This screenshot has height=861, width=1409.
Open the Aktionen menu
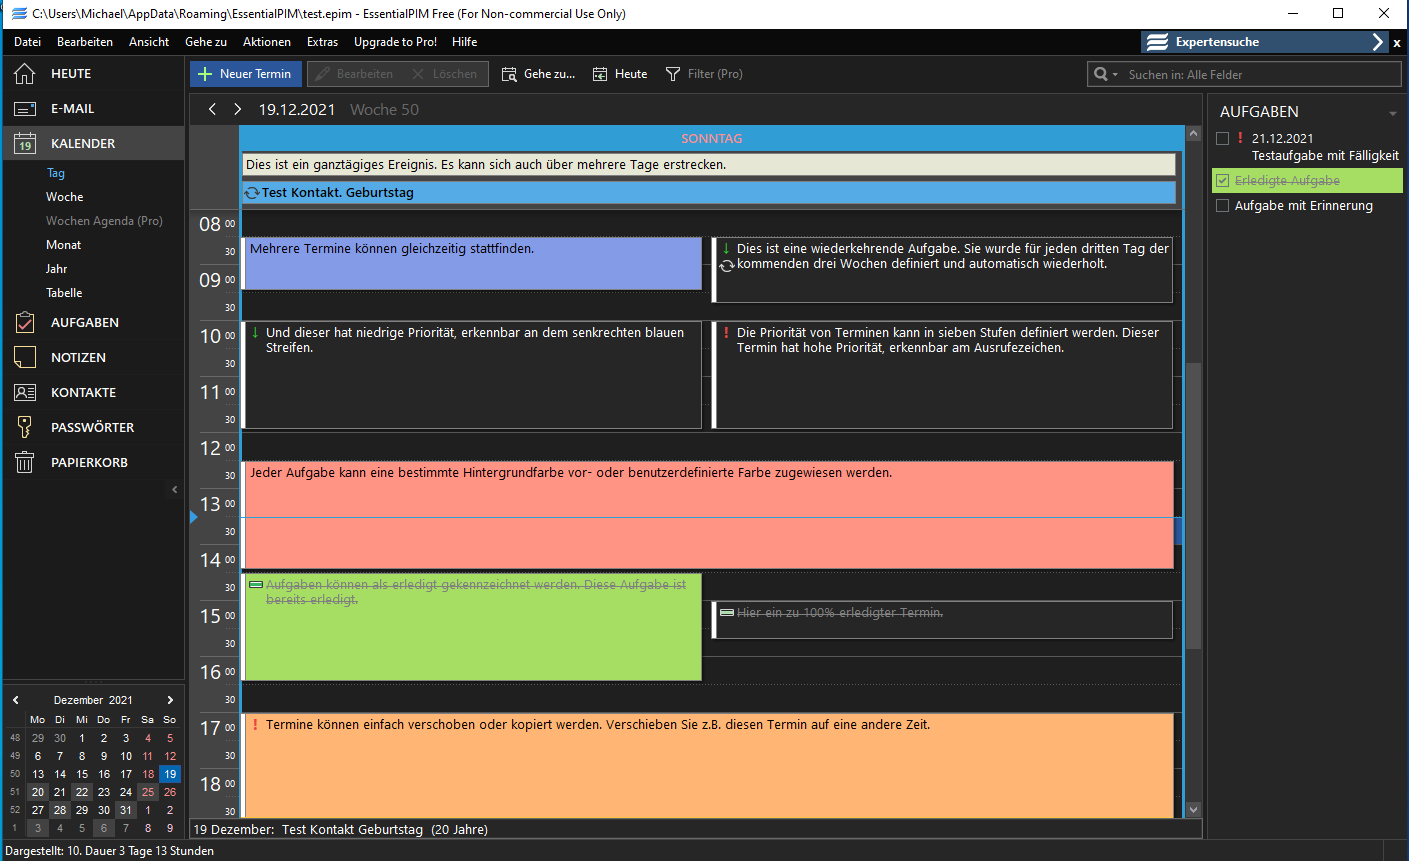267,42
